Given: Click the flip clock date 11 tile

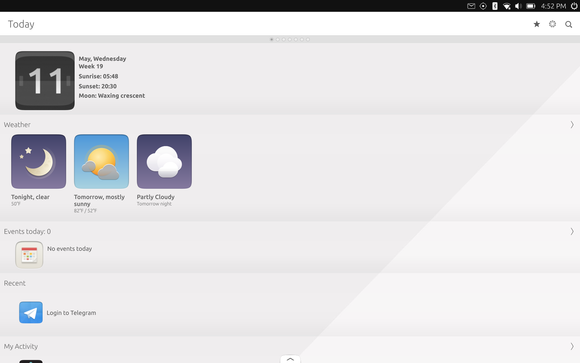Looking at the screenshot, I should [45, 80].
